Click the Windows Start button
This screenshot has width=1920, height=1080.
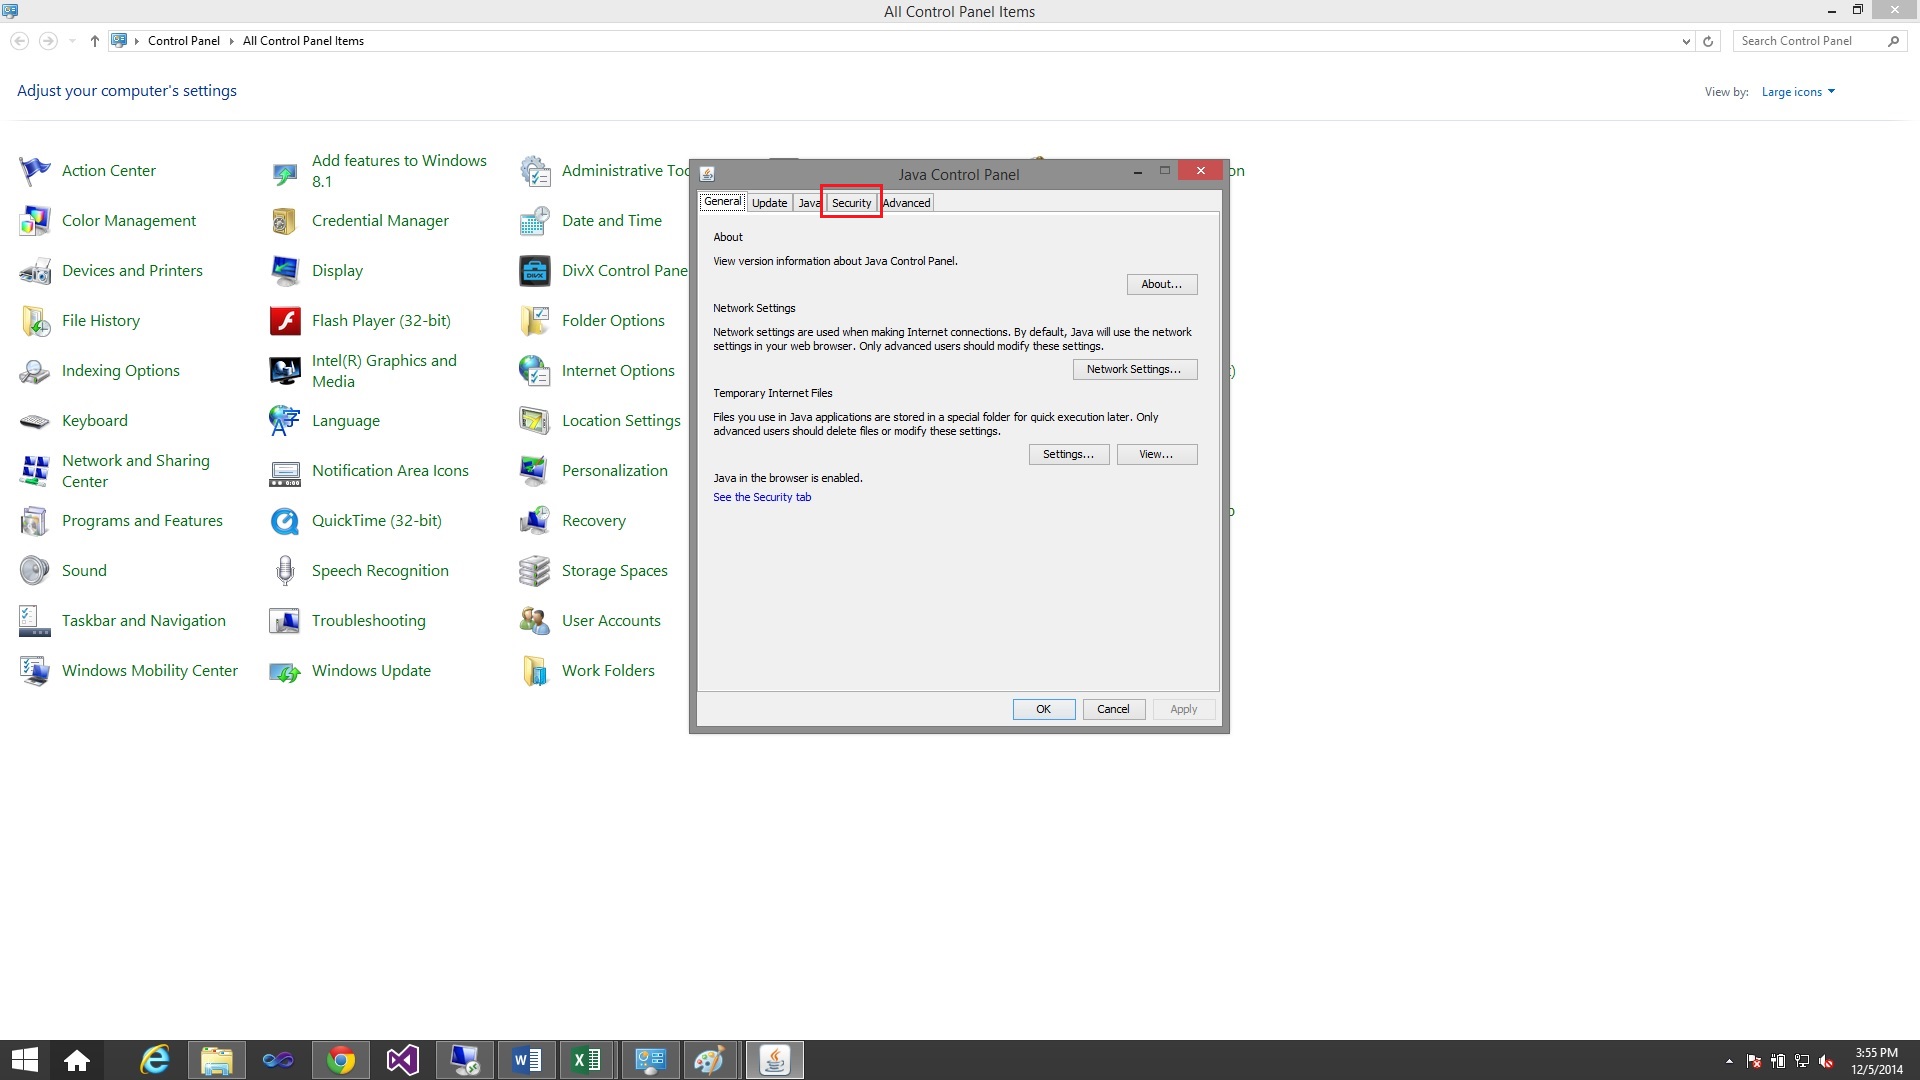[24, 1061]
